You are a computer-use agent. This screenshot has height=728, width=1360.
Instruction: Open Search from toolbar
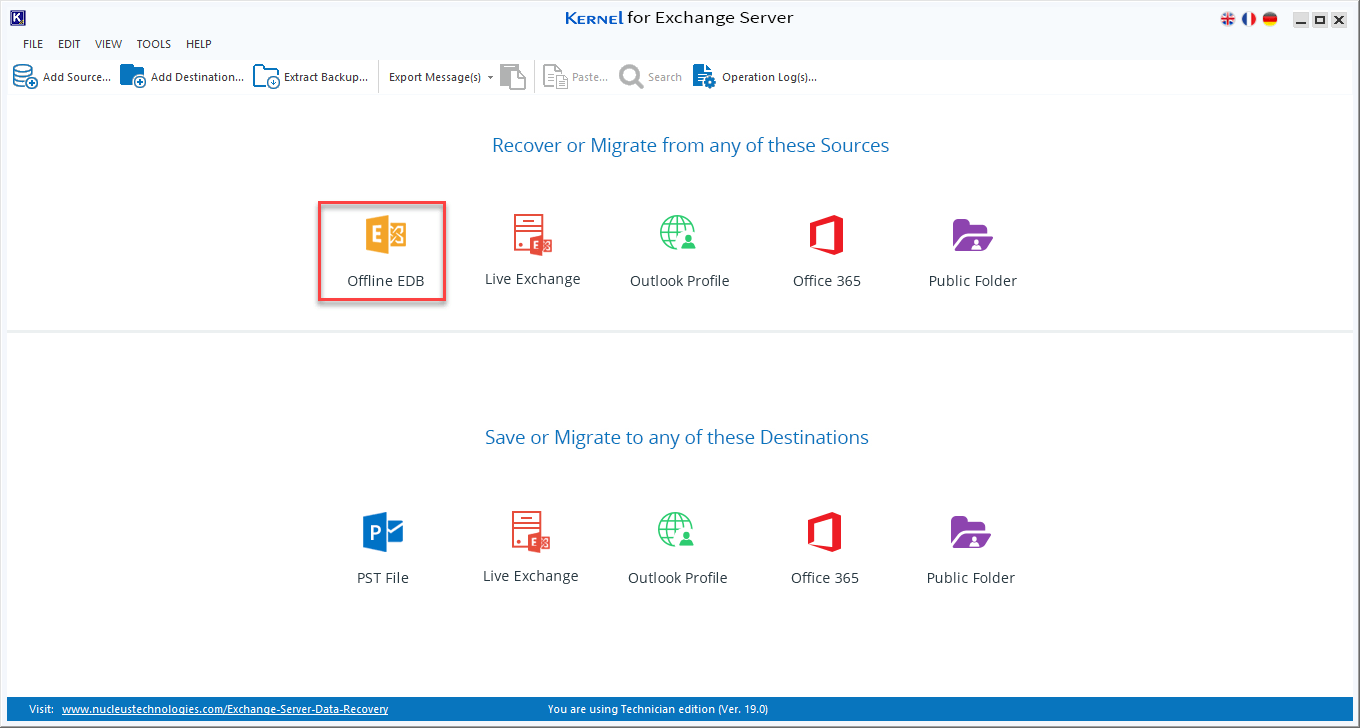pos(650,77)
